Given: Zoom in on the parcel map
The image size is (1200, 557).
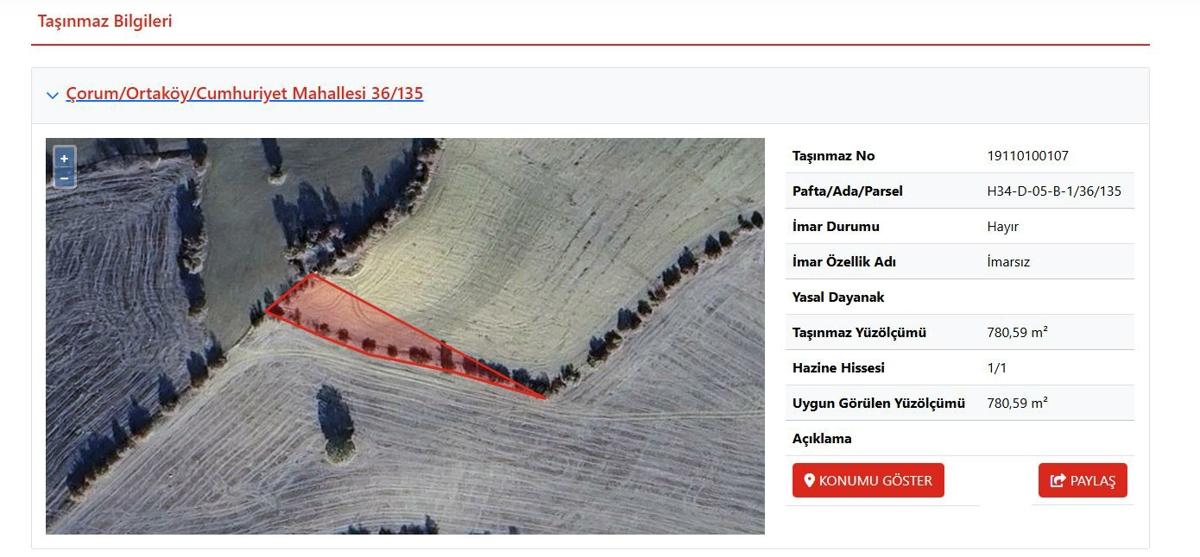Looking at the screenshot, I should coord(64,158).
